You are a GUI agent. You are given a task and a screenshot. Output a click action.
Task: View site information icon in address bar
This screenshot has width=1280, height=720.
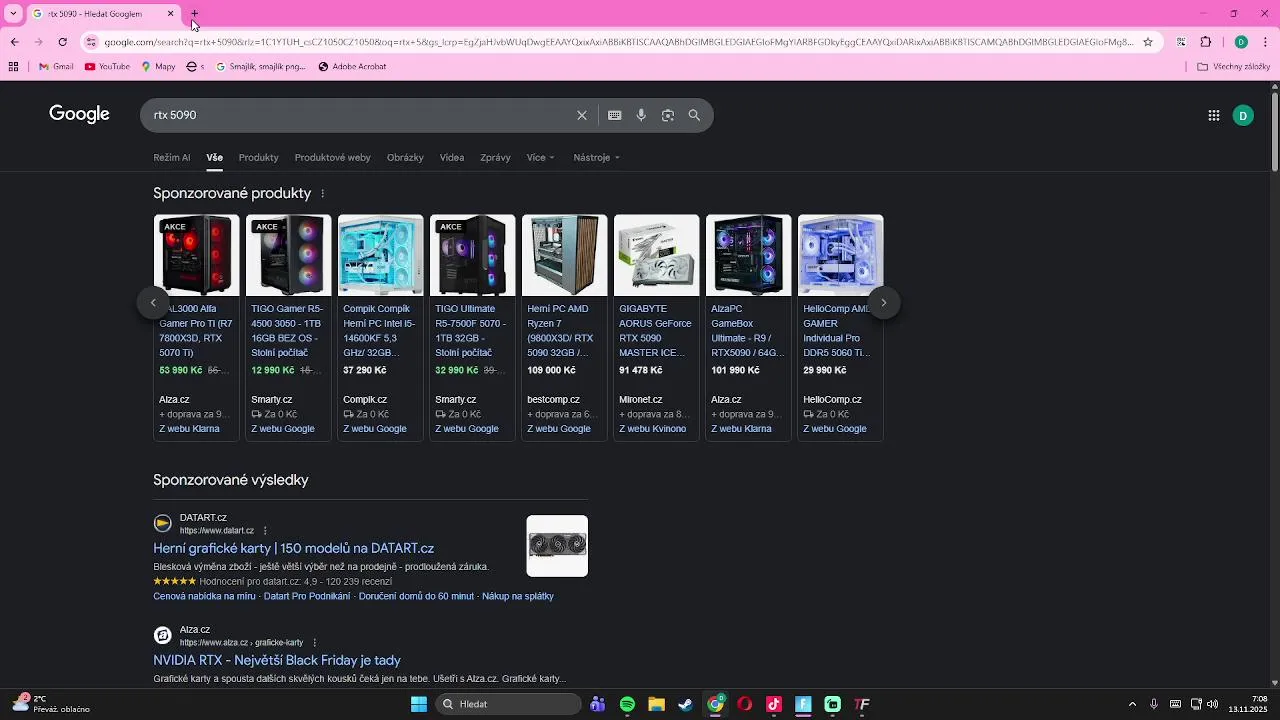click(x=91, y=42)
